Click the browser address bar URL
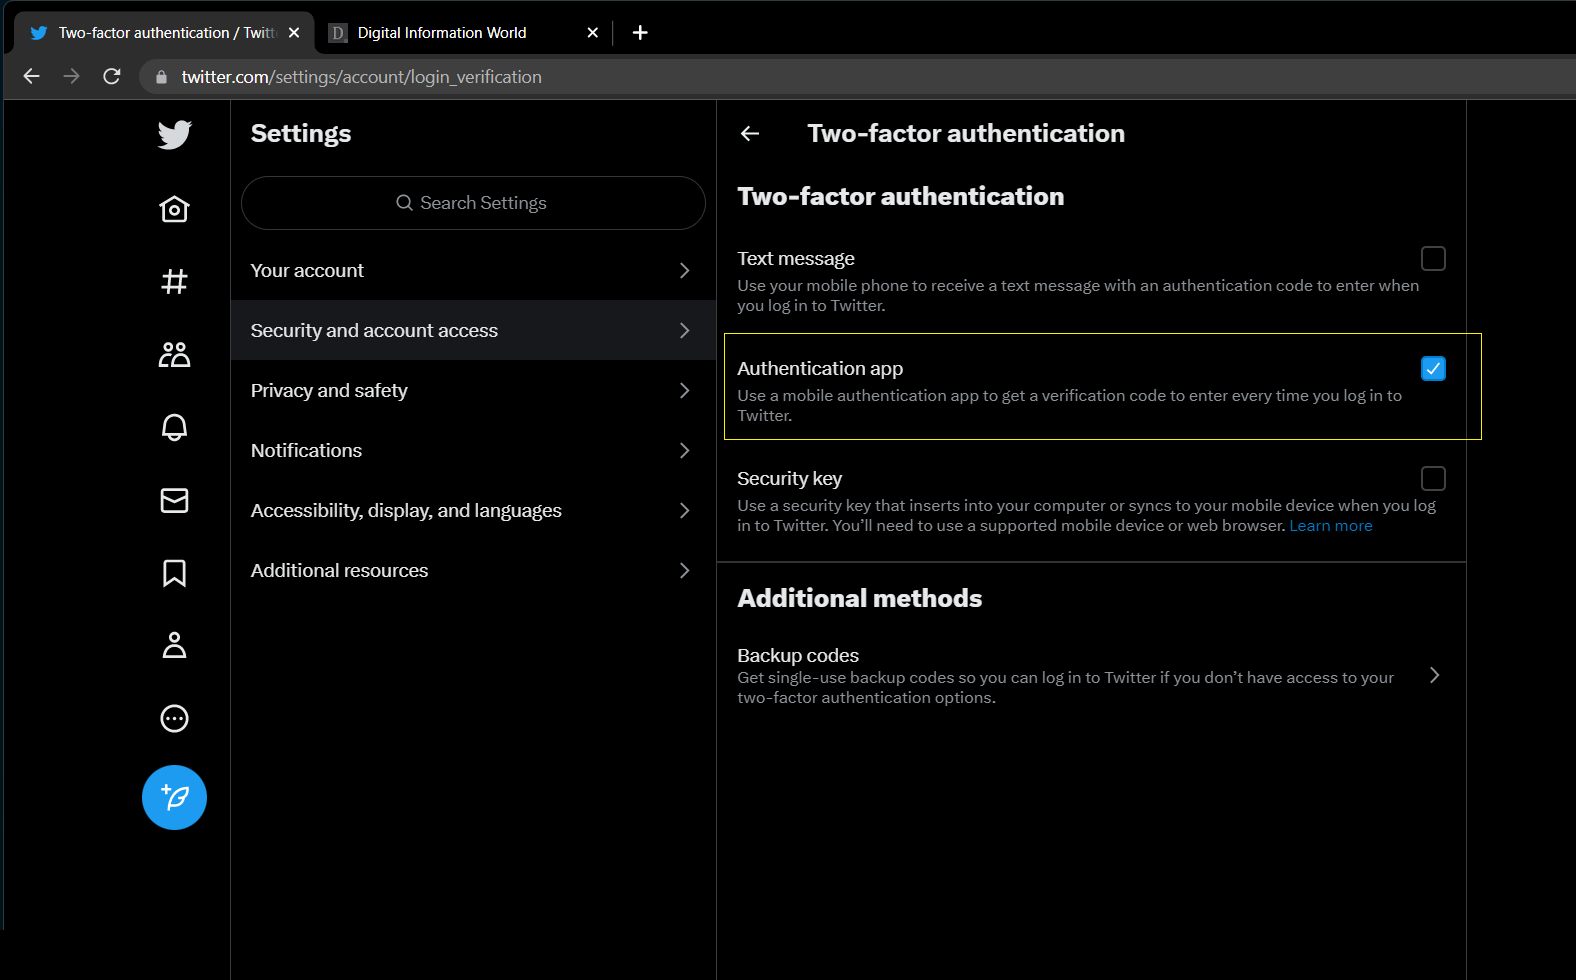Viewport: 1576px width, 980px height. [x=362, y=77]
